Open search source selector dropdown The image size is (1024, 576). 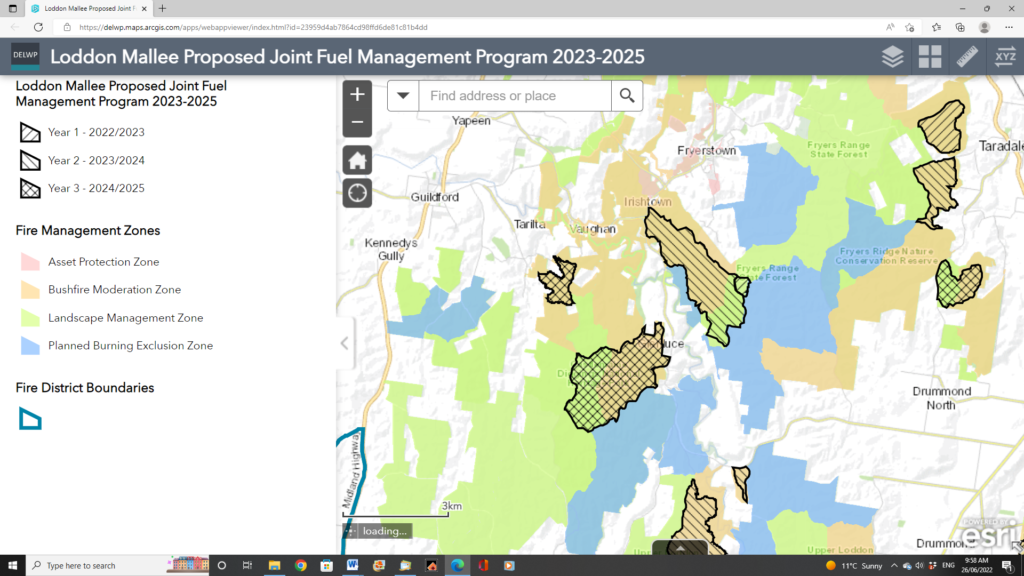pos(403,96)
